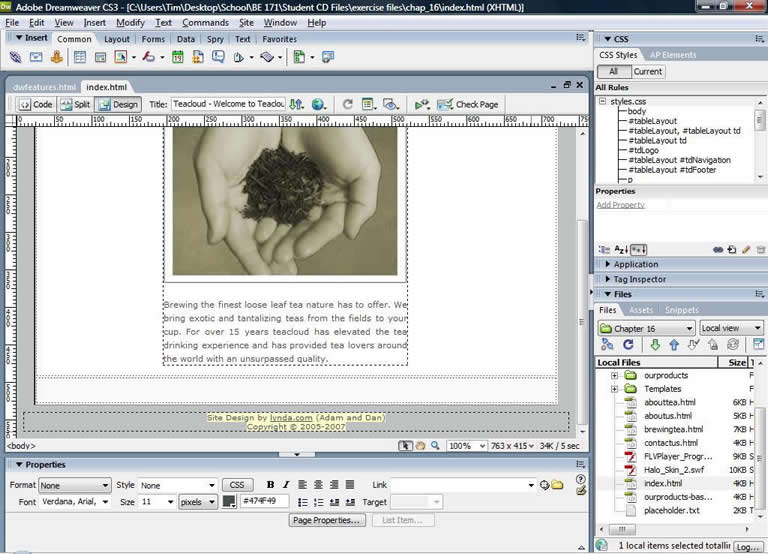Switch to Split view

click(75, 104)
